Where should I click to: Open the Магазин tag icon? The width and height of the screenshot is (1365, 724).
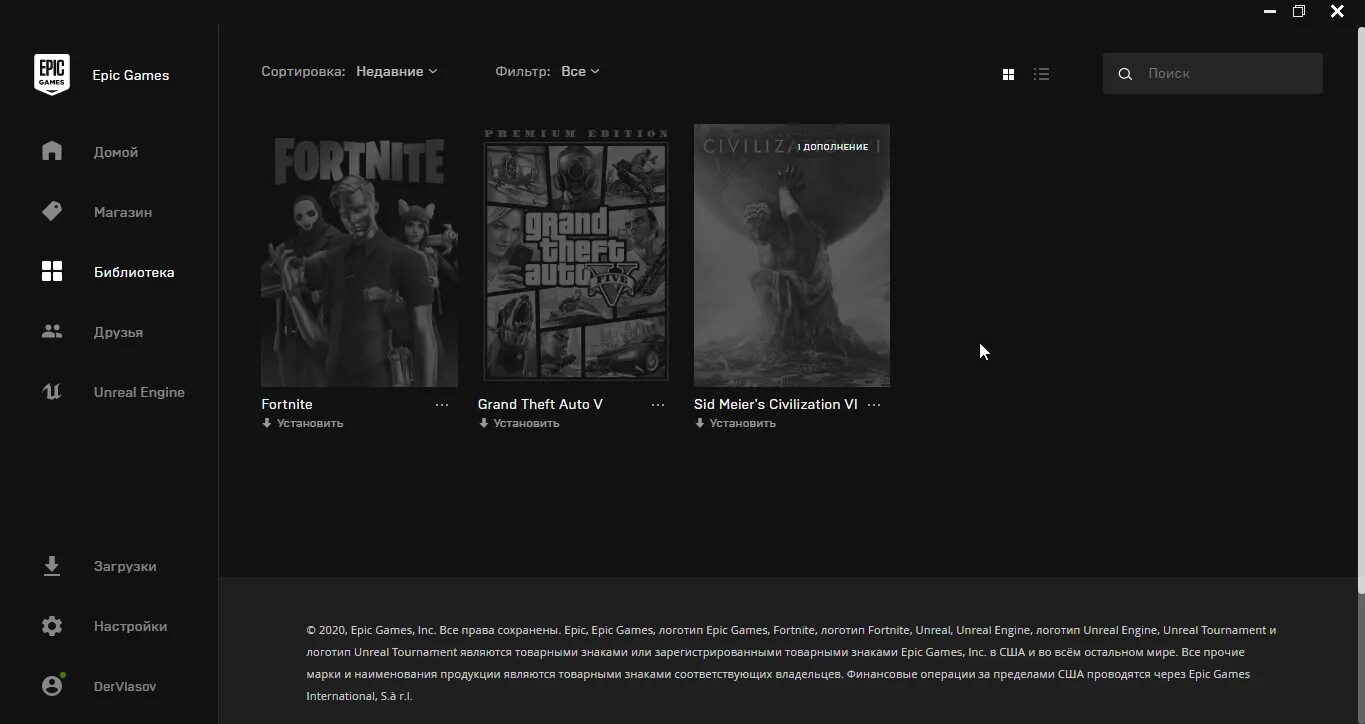tap(52, 211)
